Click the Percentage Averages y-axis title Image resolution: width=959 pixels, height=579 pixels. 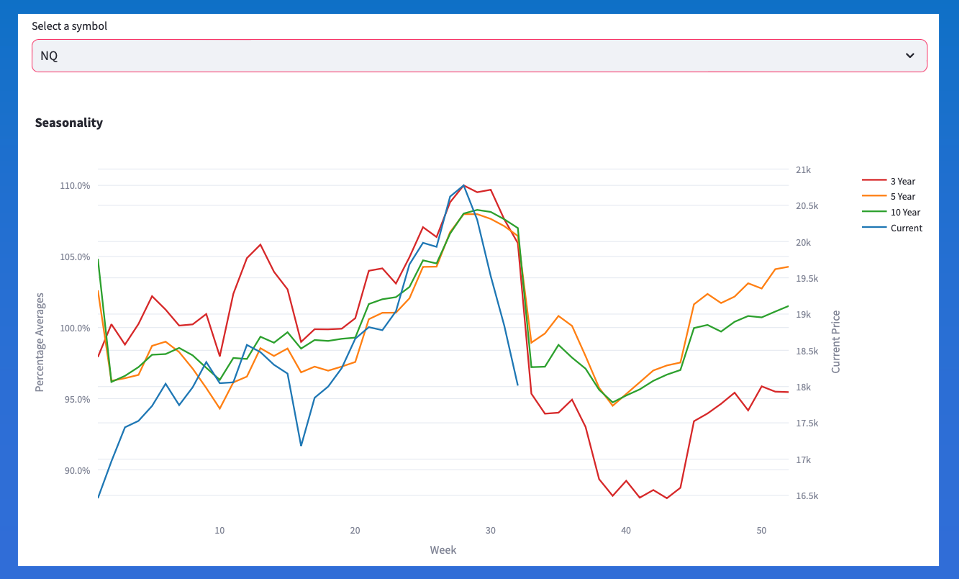[40, 342]
